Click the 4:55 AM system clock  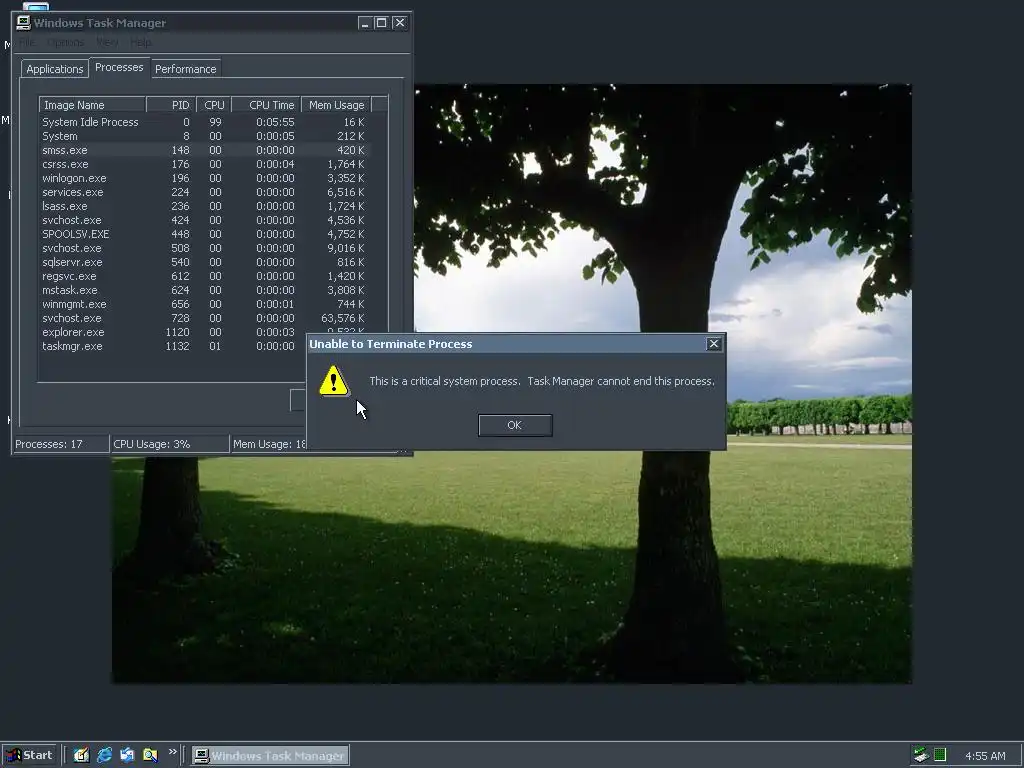(x=985, y=756)
